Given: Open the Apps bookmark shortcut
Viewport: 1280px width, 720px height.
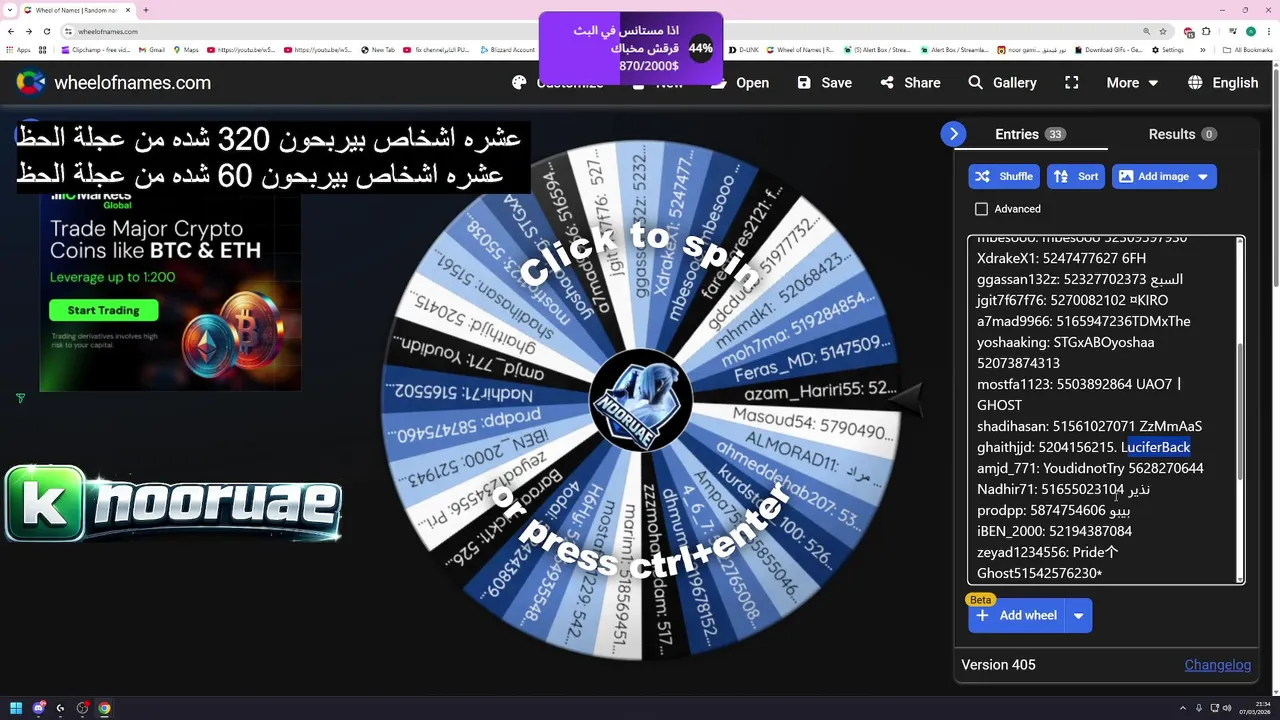Looking at the screenshot, I should 18,50.
